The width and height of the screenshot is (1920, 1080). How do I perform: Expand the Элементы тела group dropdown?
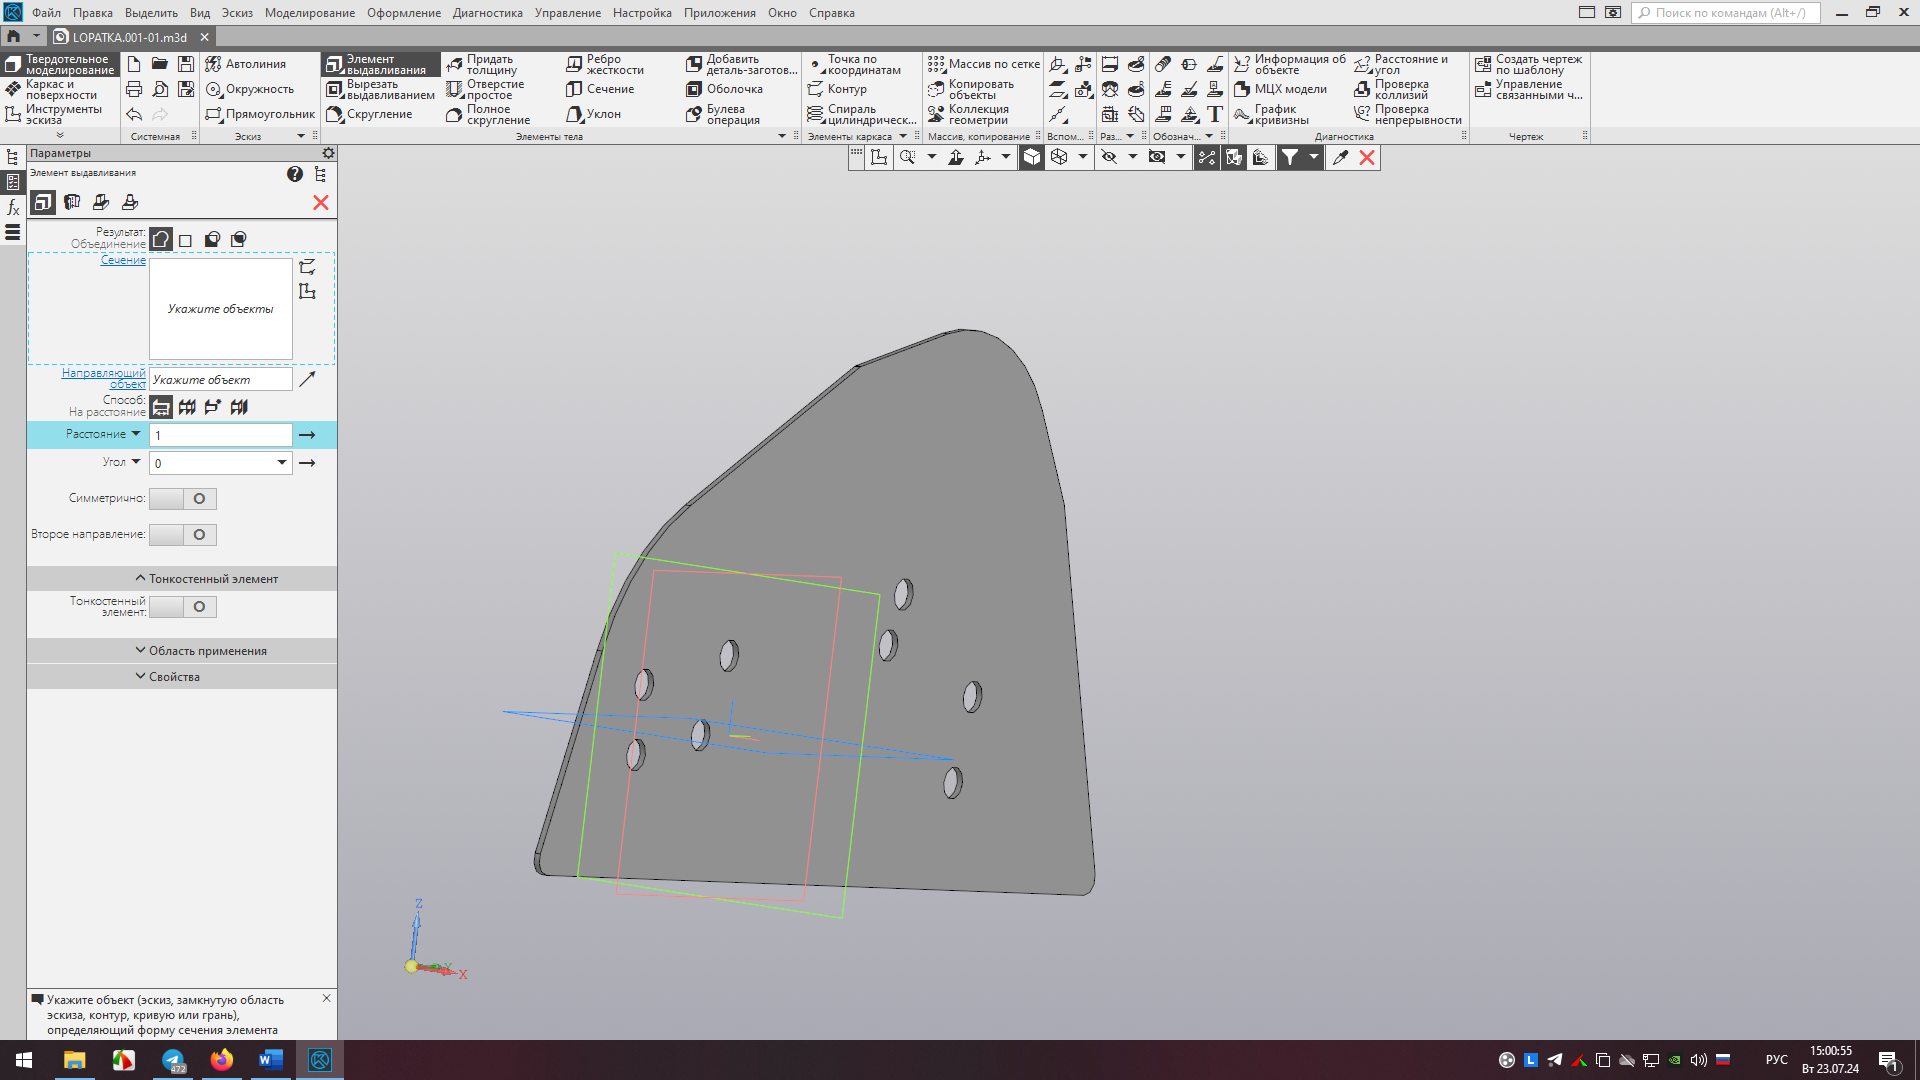click(x=782, y=136)
